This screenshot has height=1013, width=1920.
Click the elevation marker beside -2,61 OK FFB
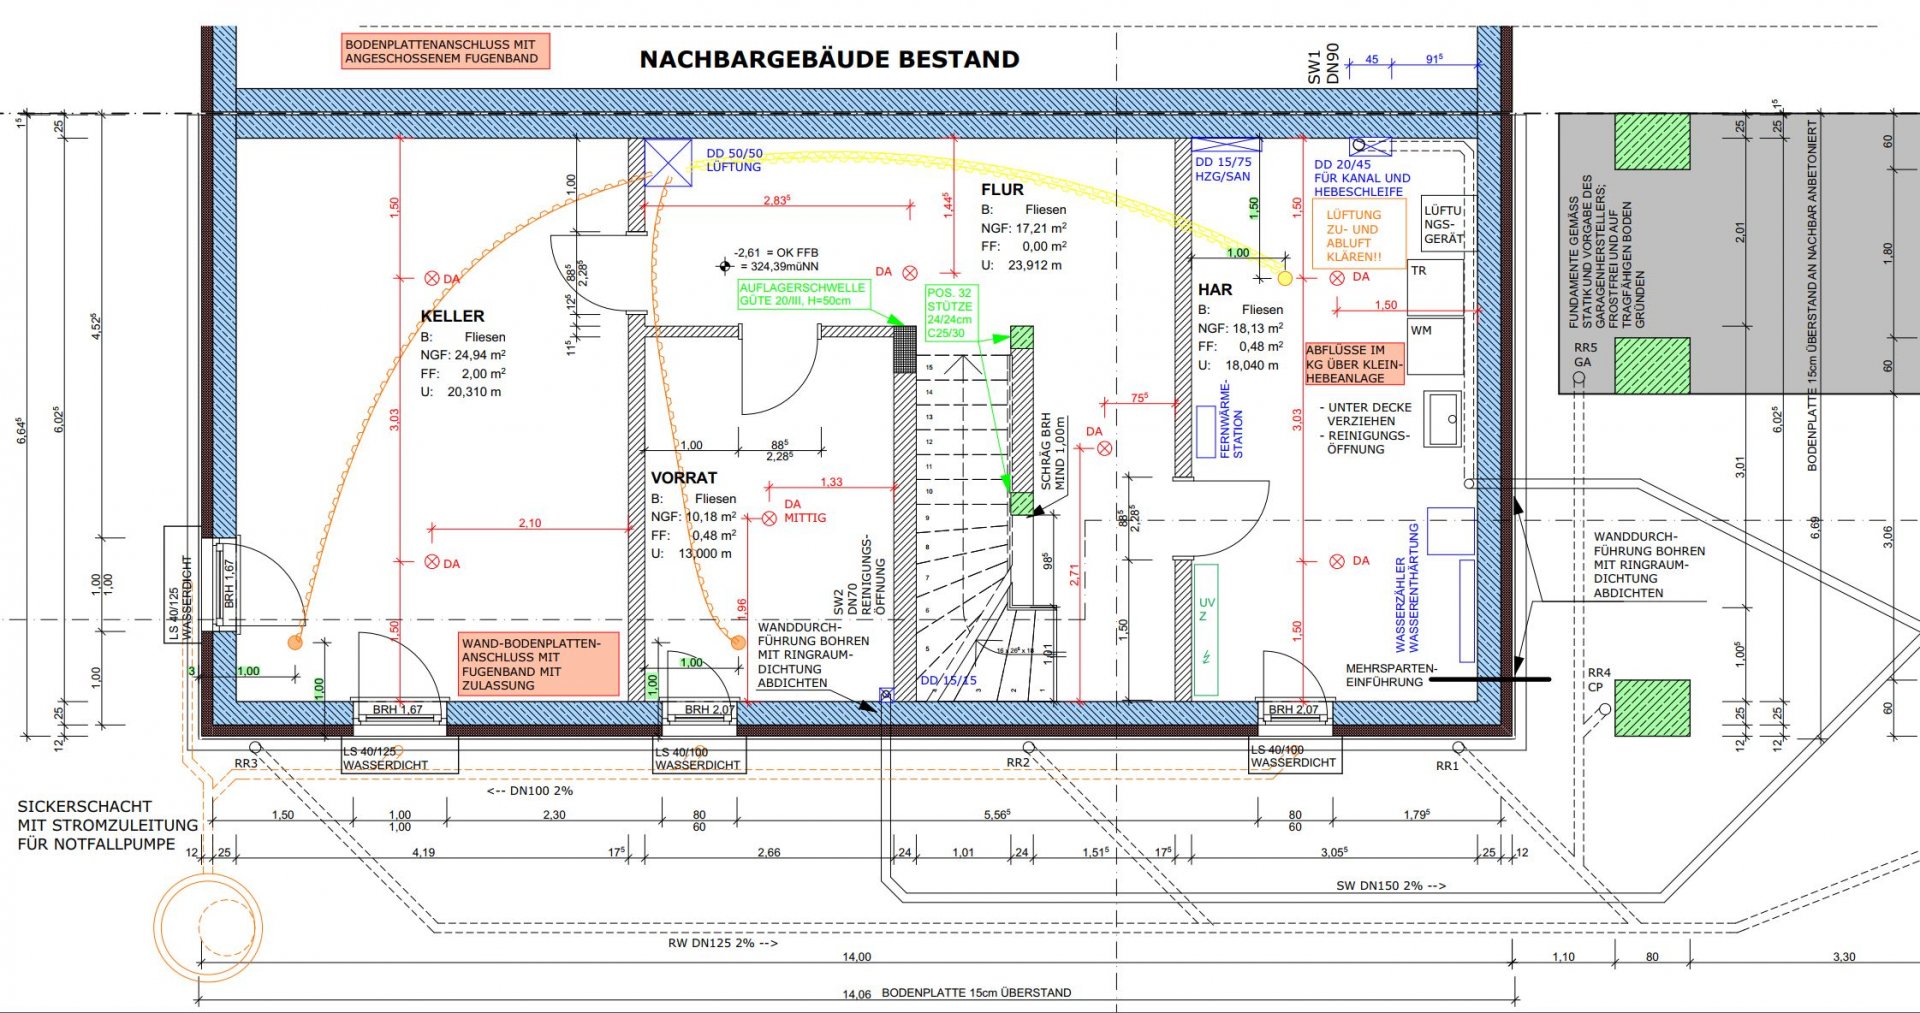(x=725, y=266)
